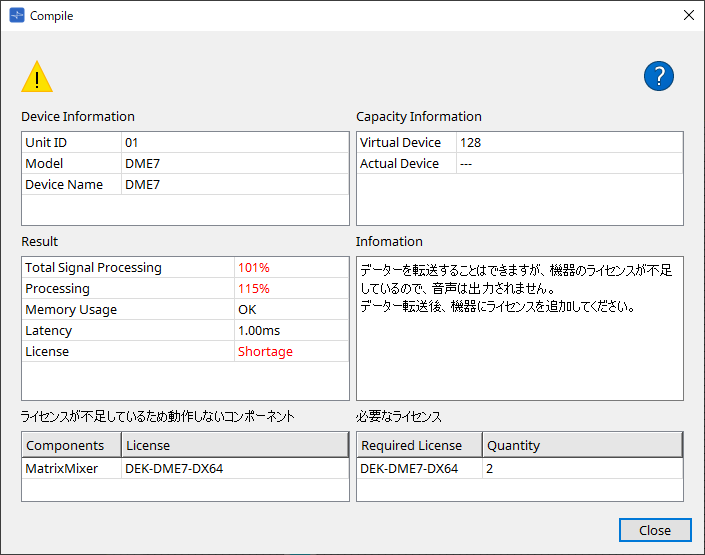Click the Processing row label
This screenshot has height=555, width=705.
57,288
